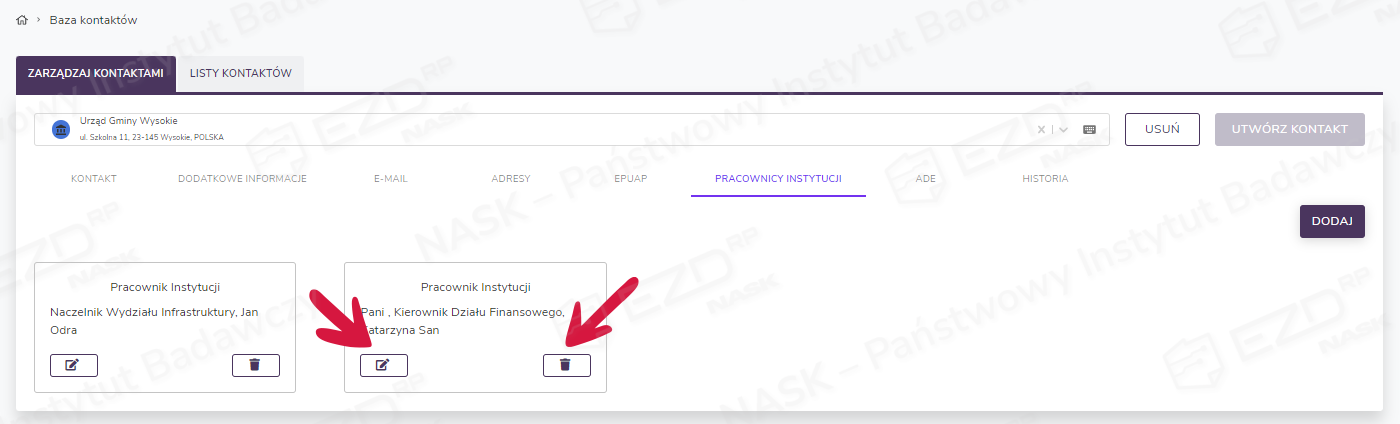
Task: Switch to Zarządzaj kontaktami tab
Action: point(96,74)
